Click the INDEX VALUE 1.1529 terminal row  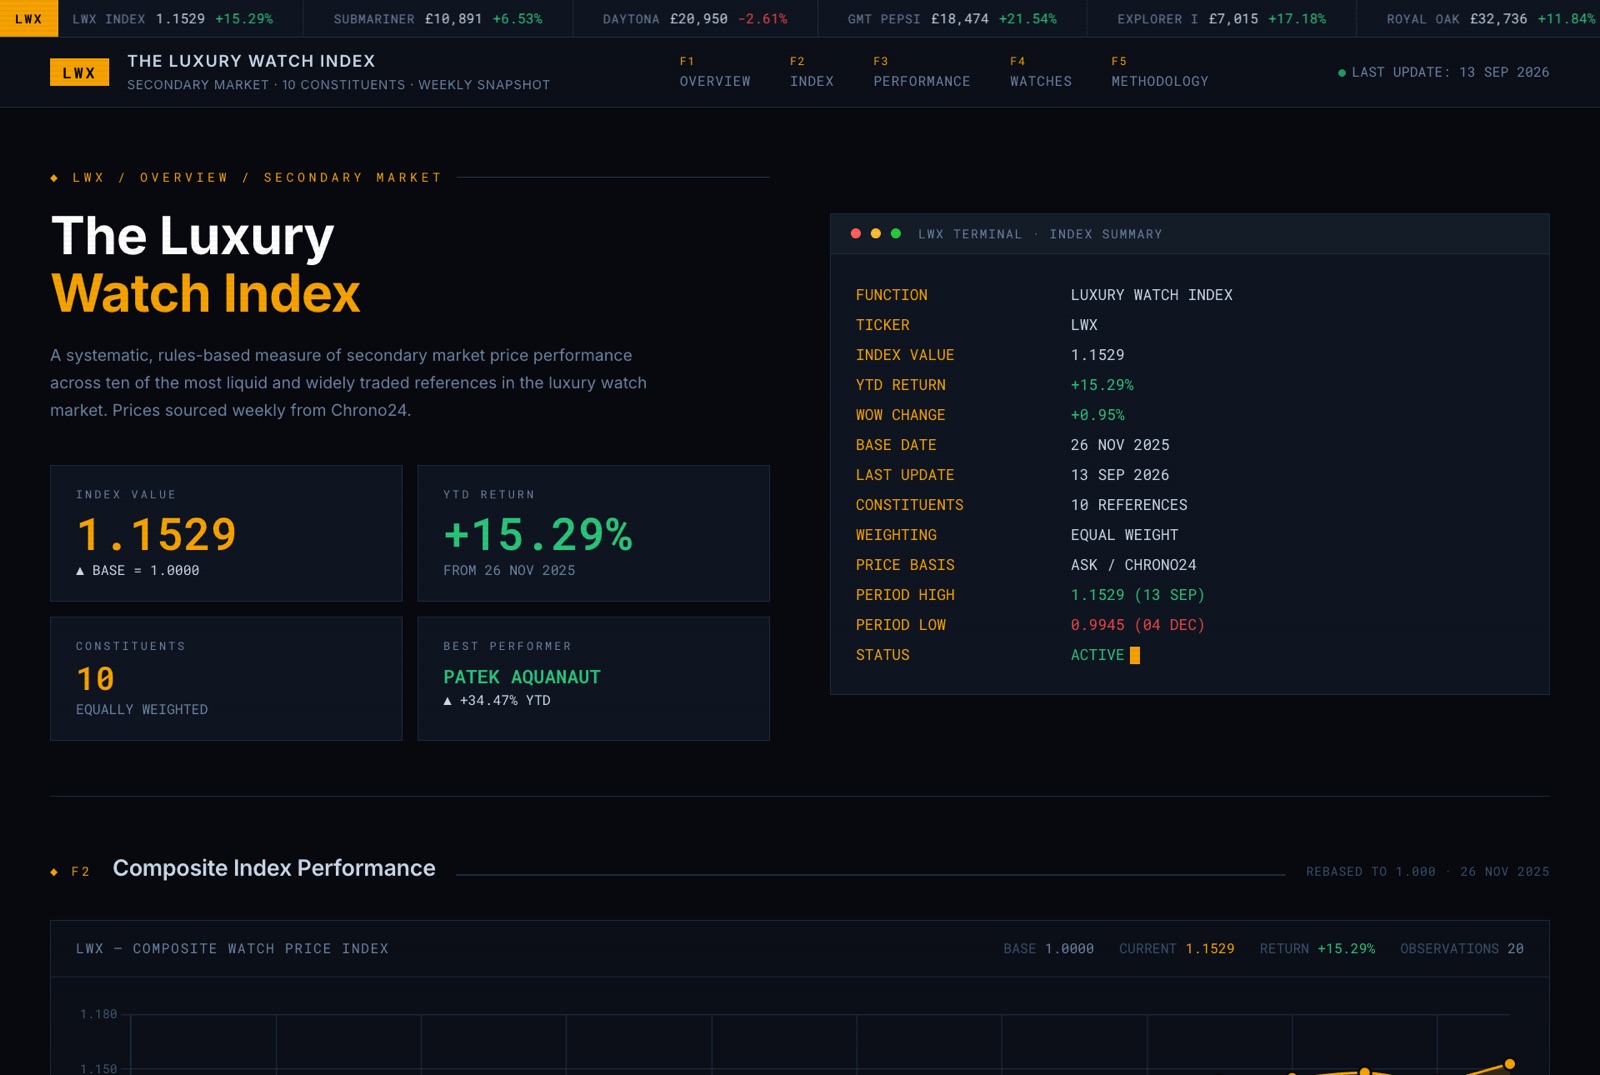(x=1189, y=355)
